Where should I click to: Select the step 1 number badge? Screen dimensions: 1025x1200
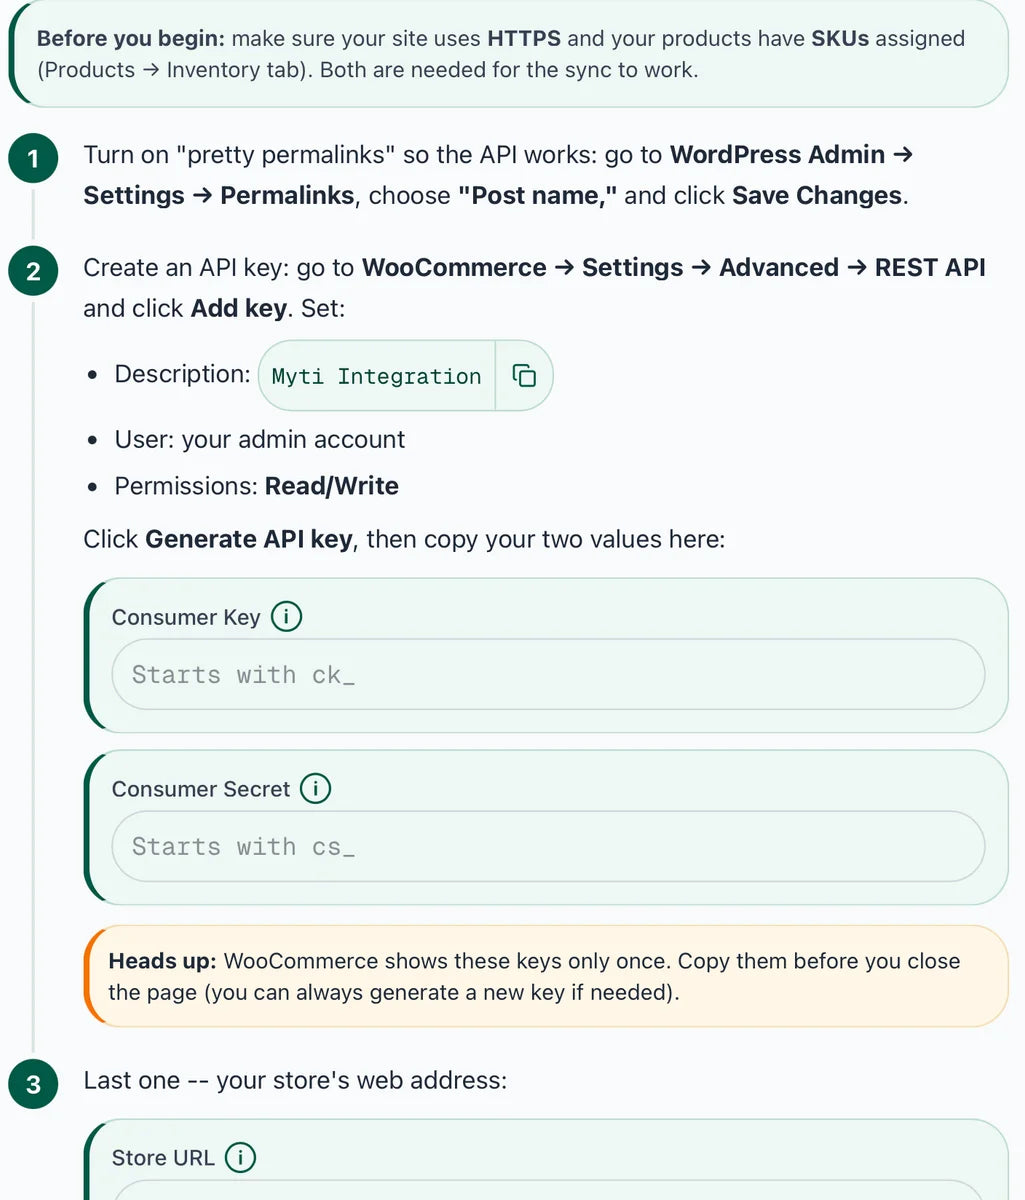(x=33, y=160)
